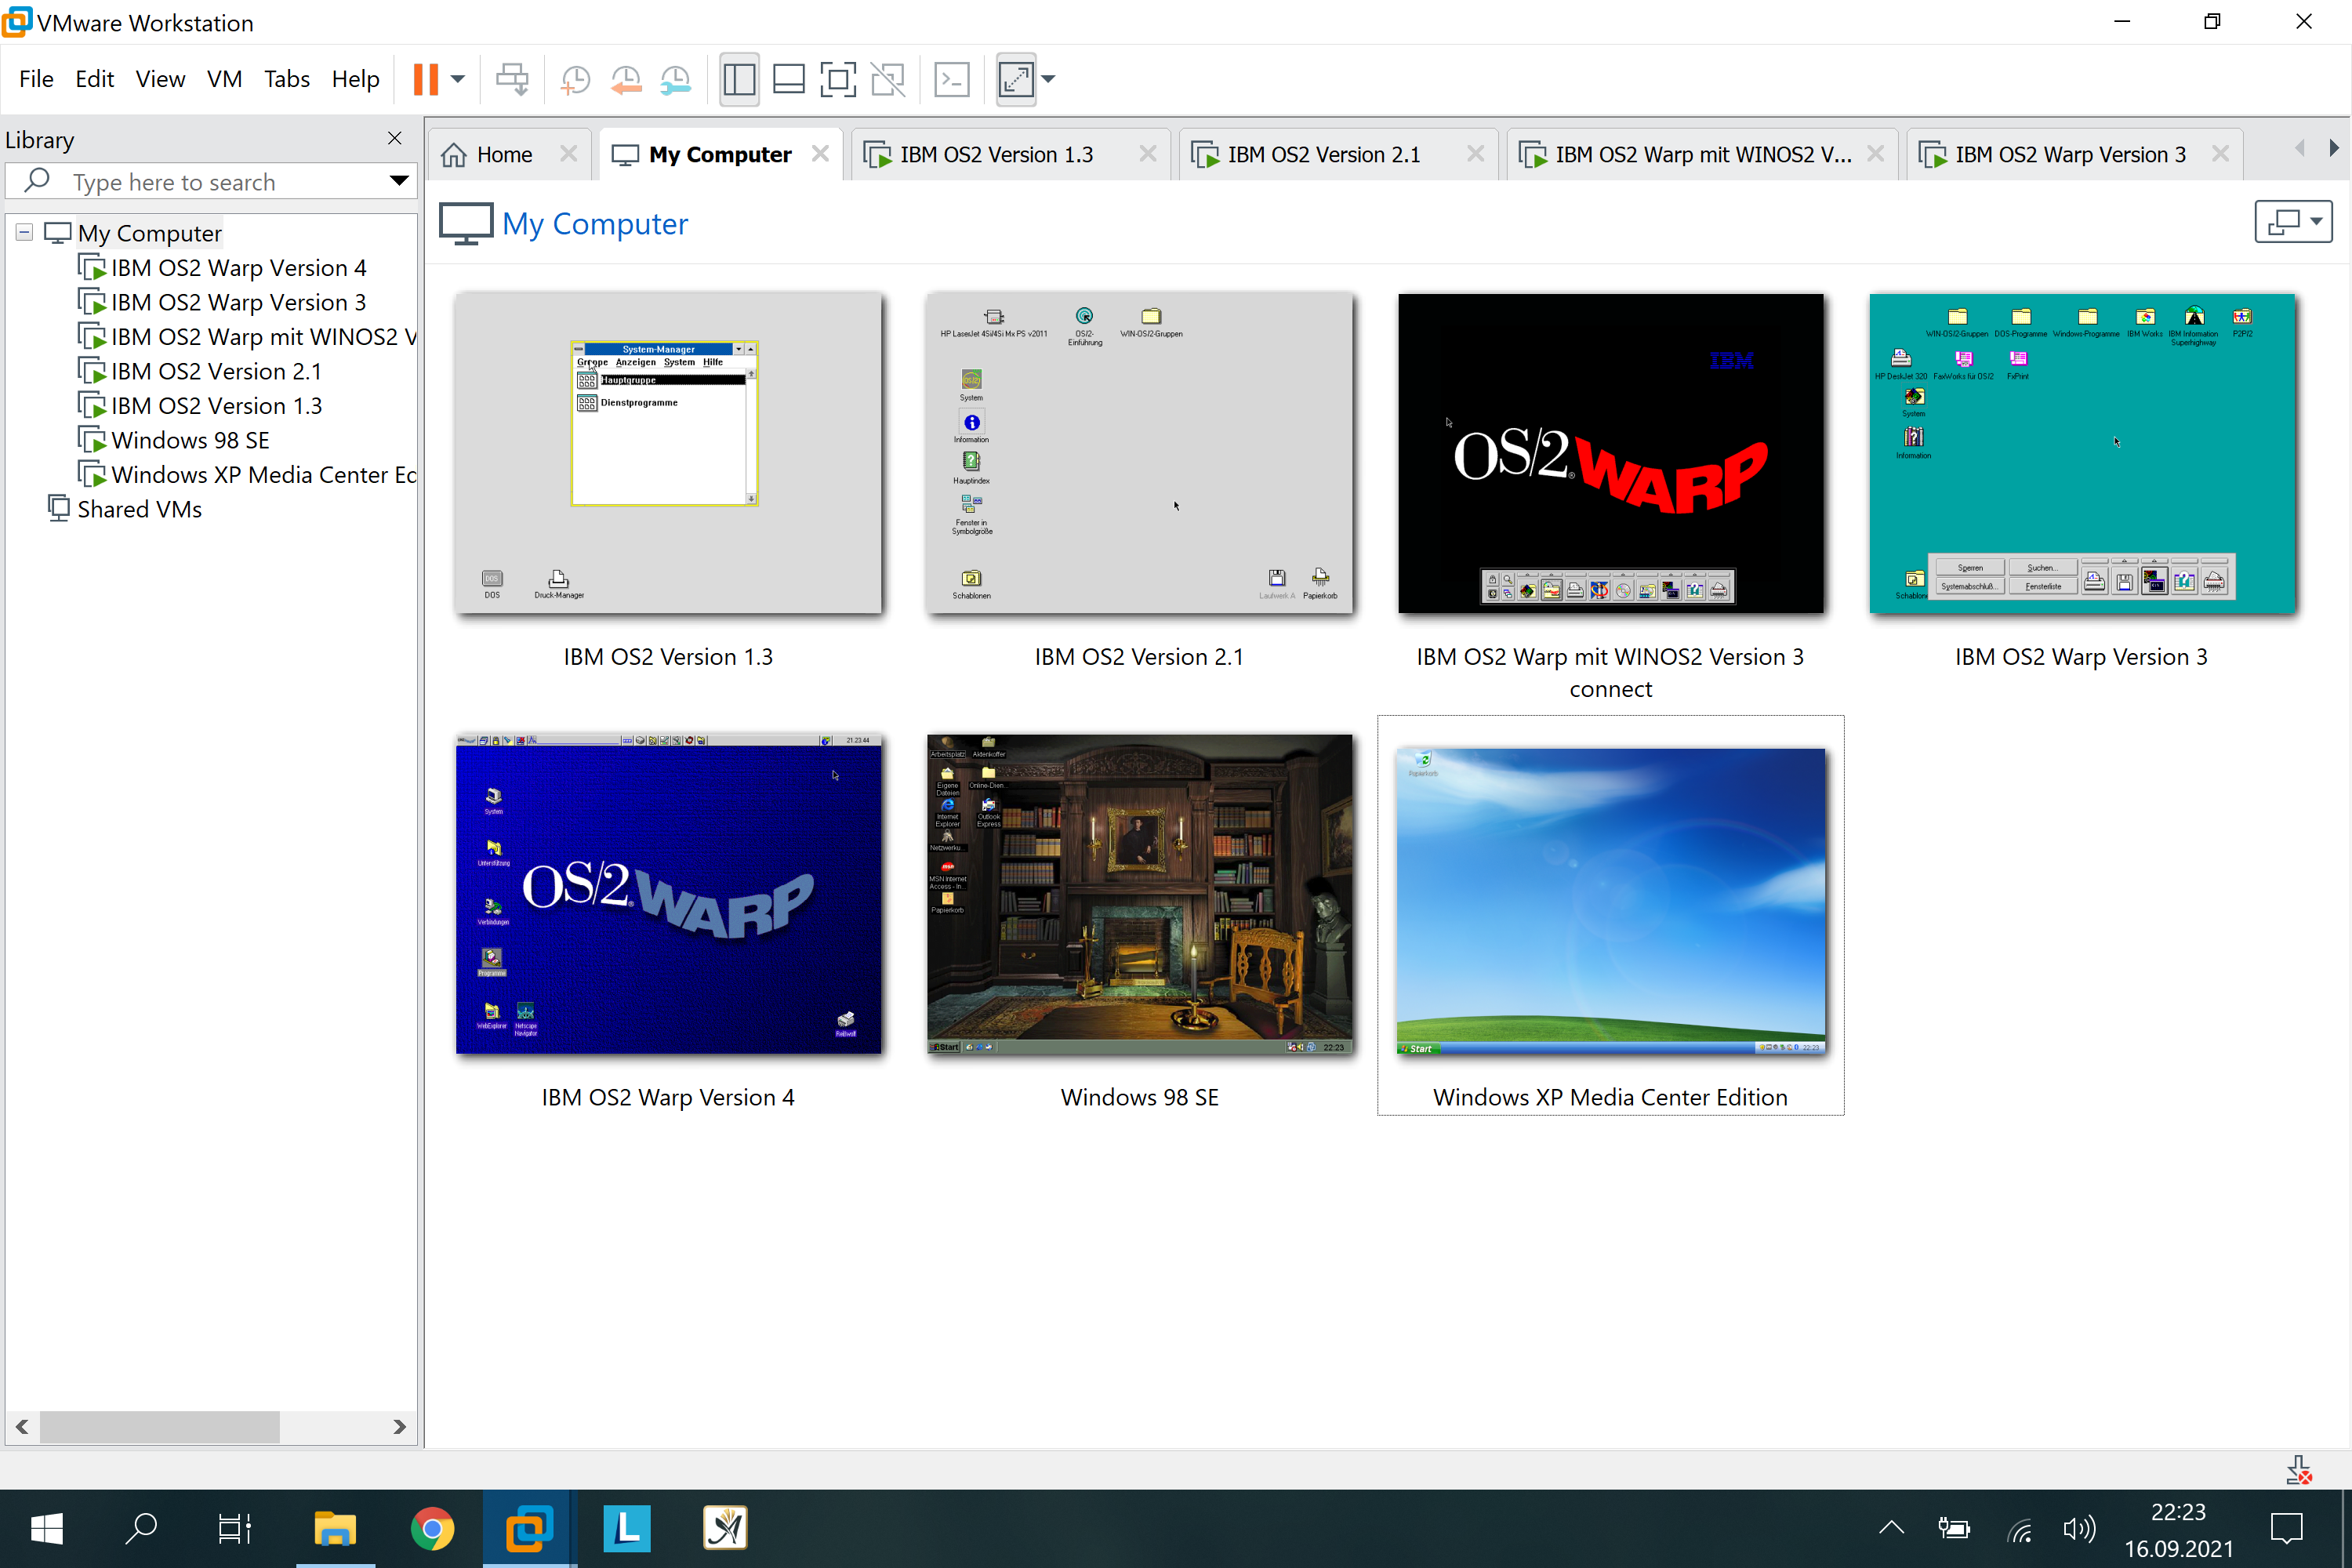Open the File menu
The height and width of the screenshot is (1568, 2352).
coord(36,79)
